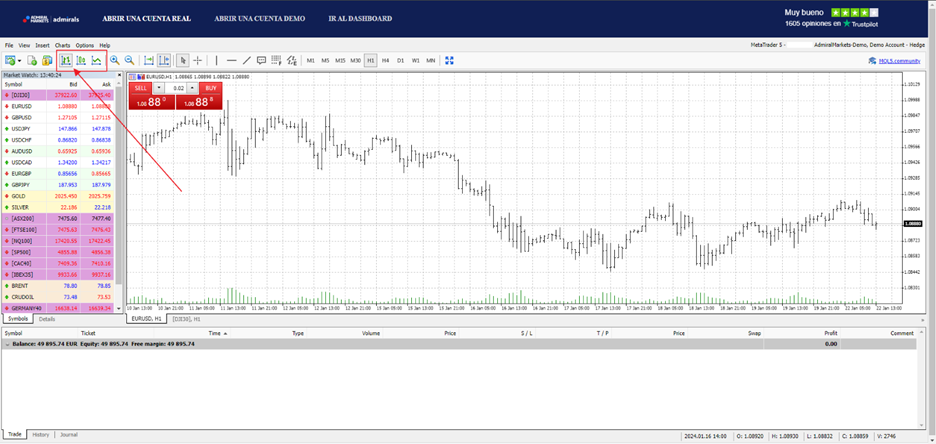The image size is (936, 444).
Task: Select the trendline drawing tool
Action: tap(247, 60)
